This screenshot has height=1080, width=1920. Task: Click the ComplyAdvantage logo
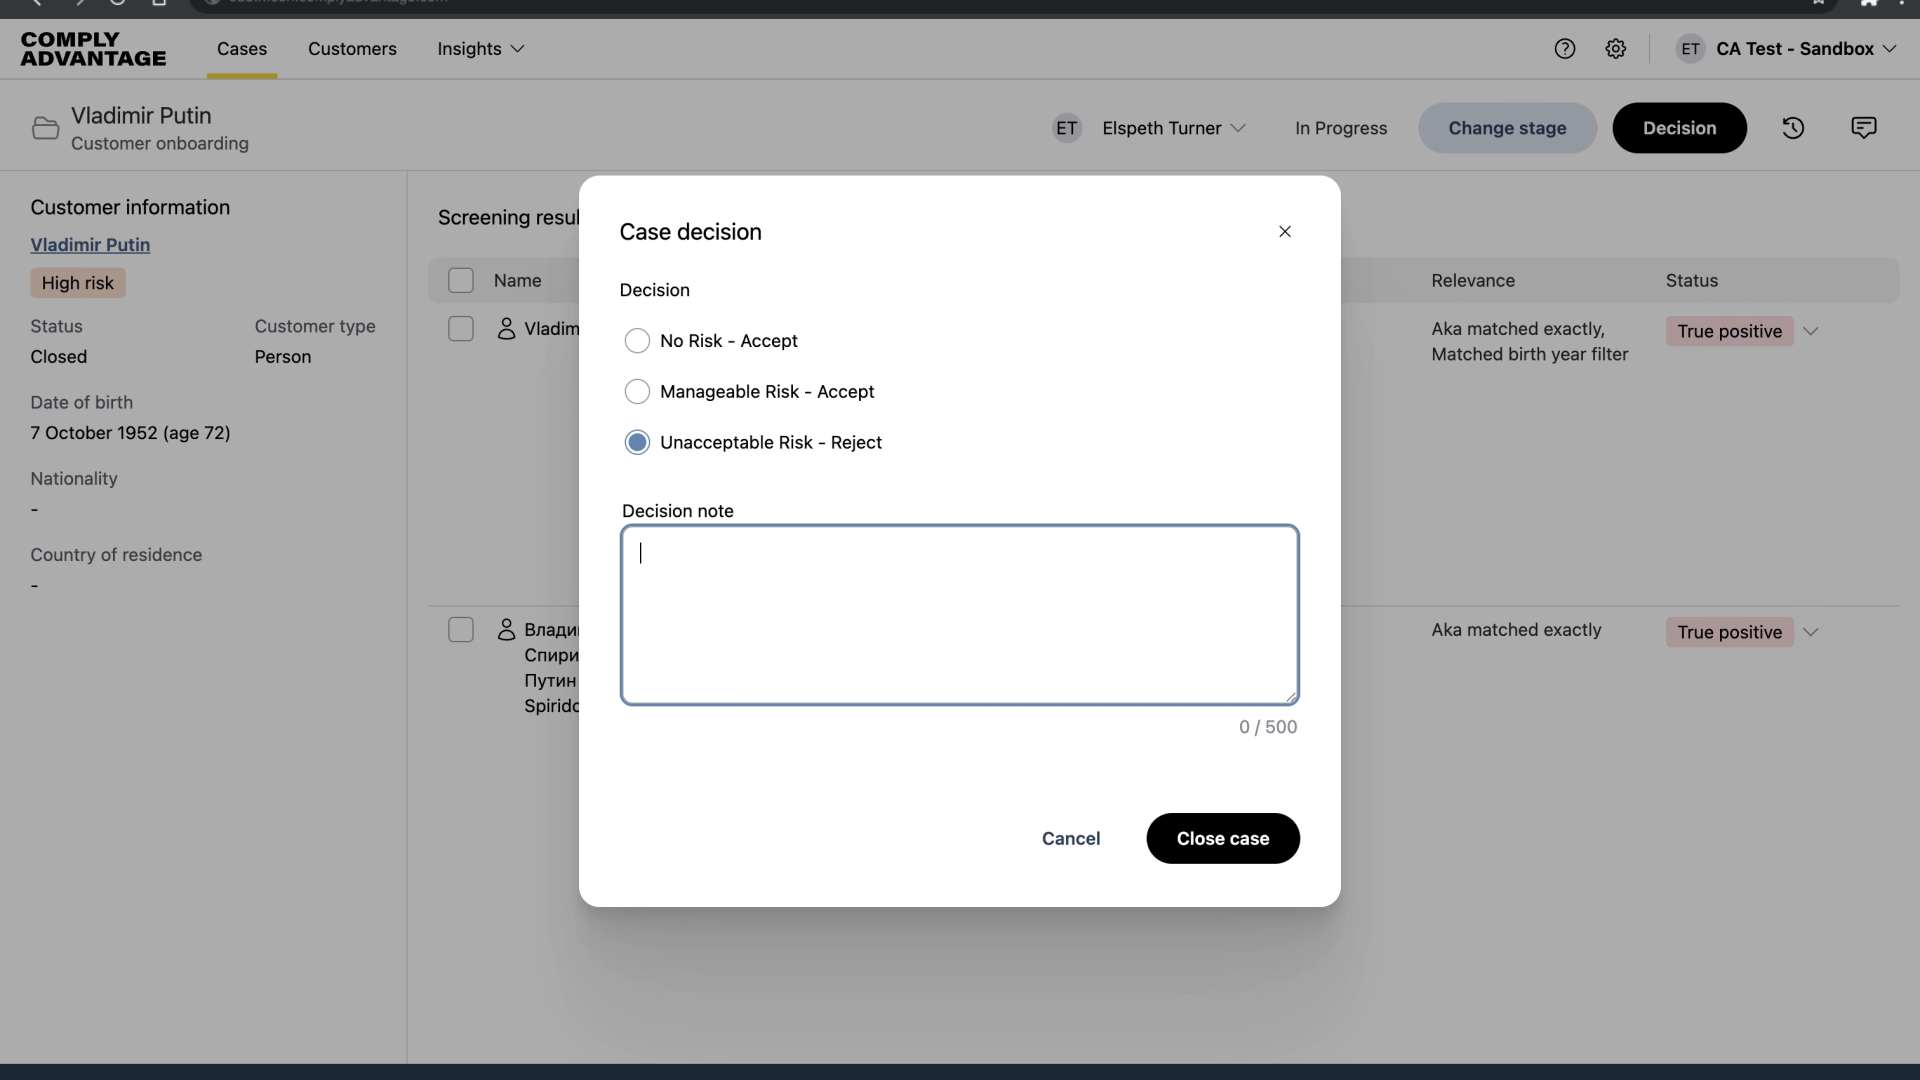[93, 48]
